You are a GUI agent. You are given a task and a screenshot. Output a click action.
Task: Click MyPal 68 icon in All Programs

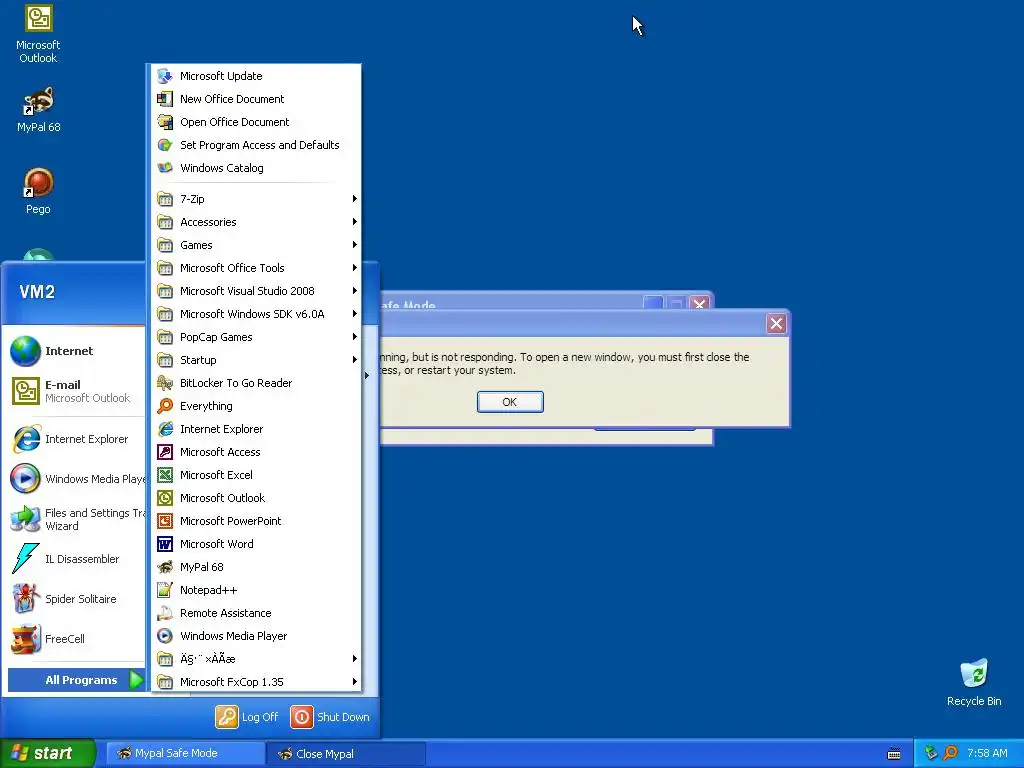[x=165, y=567]
